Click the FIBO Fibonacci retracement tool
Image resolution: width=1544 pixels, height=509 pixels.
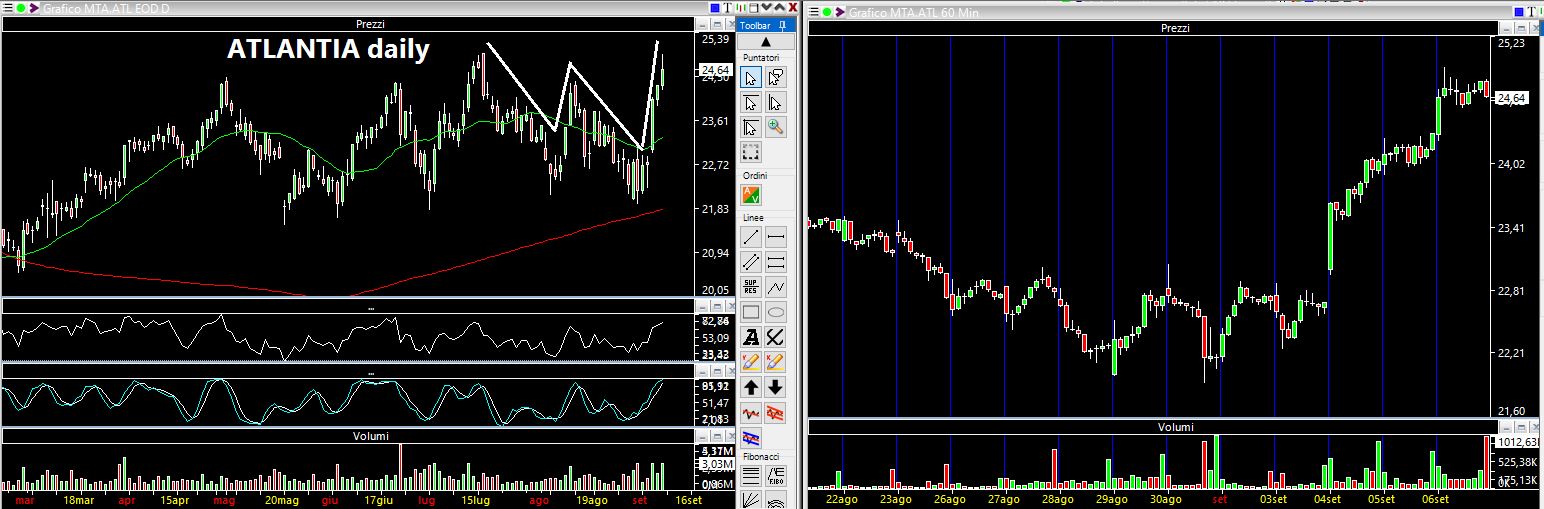pos(775,474)
